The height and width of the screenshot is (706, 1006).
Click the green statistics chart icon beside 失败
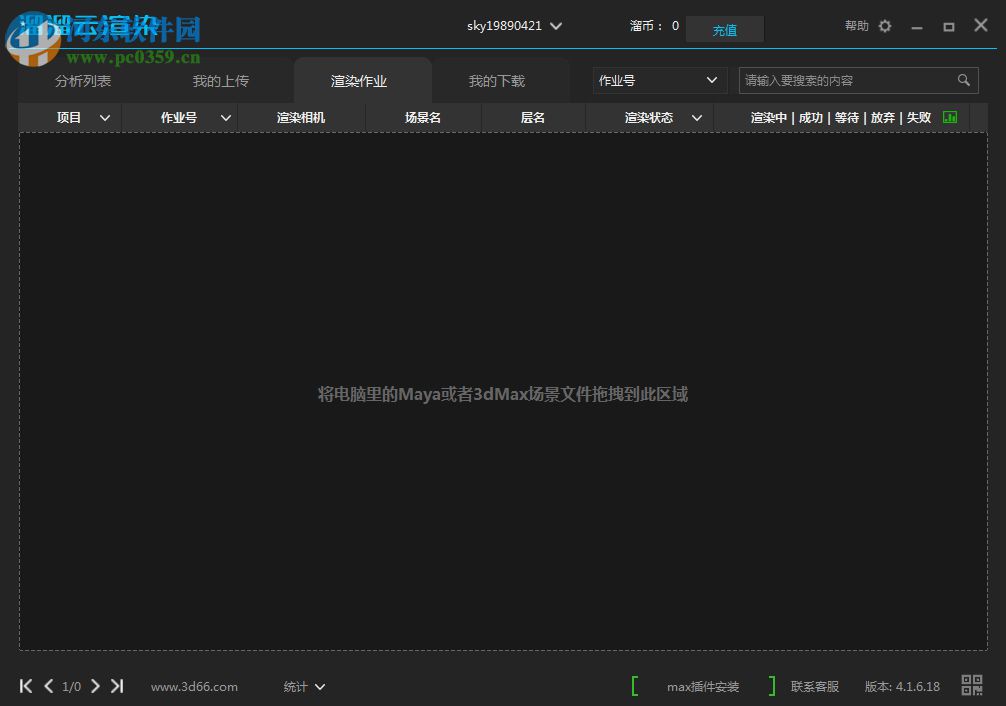click(x=949, y=117)
